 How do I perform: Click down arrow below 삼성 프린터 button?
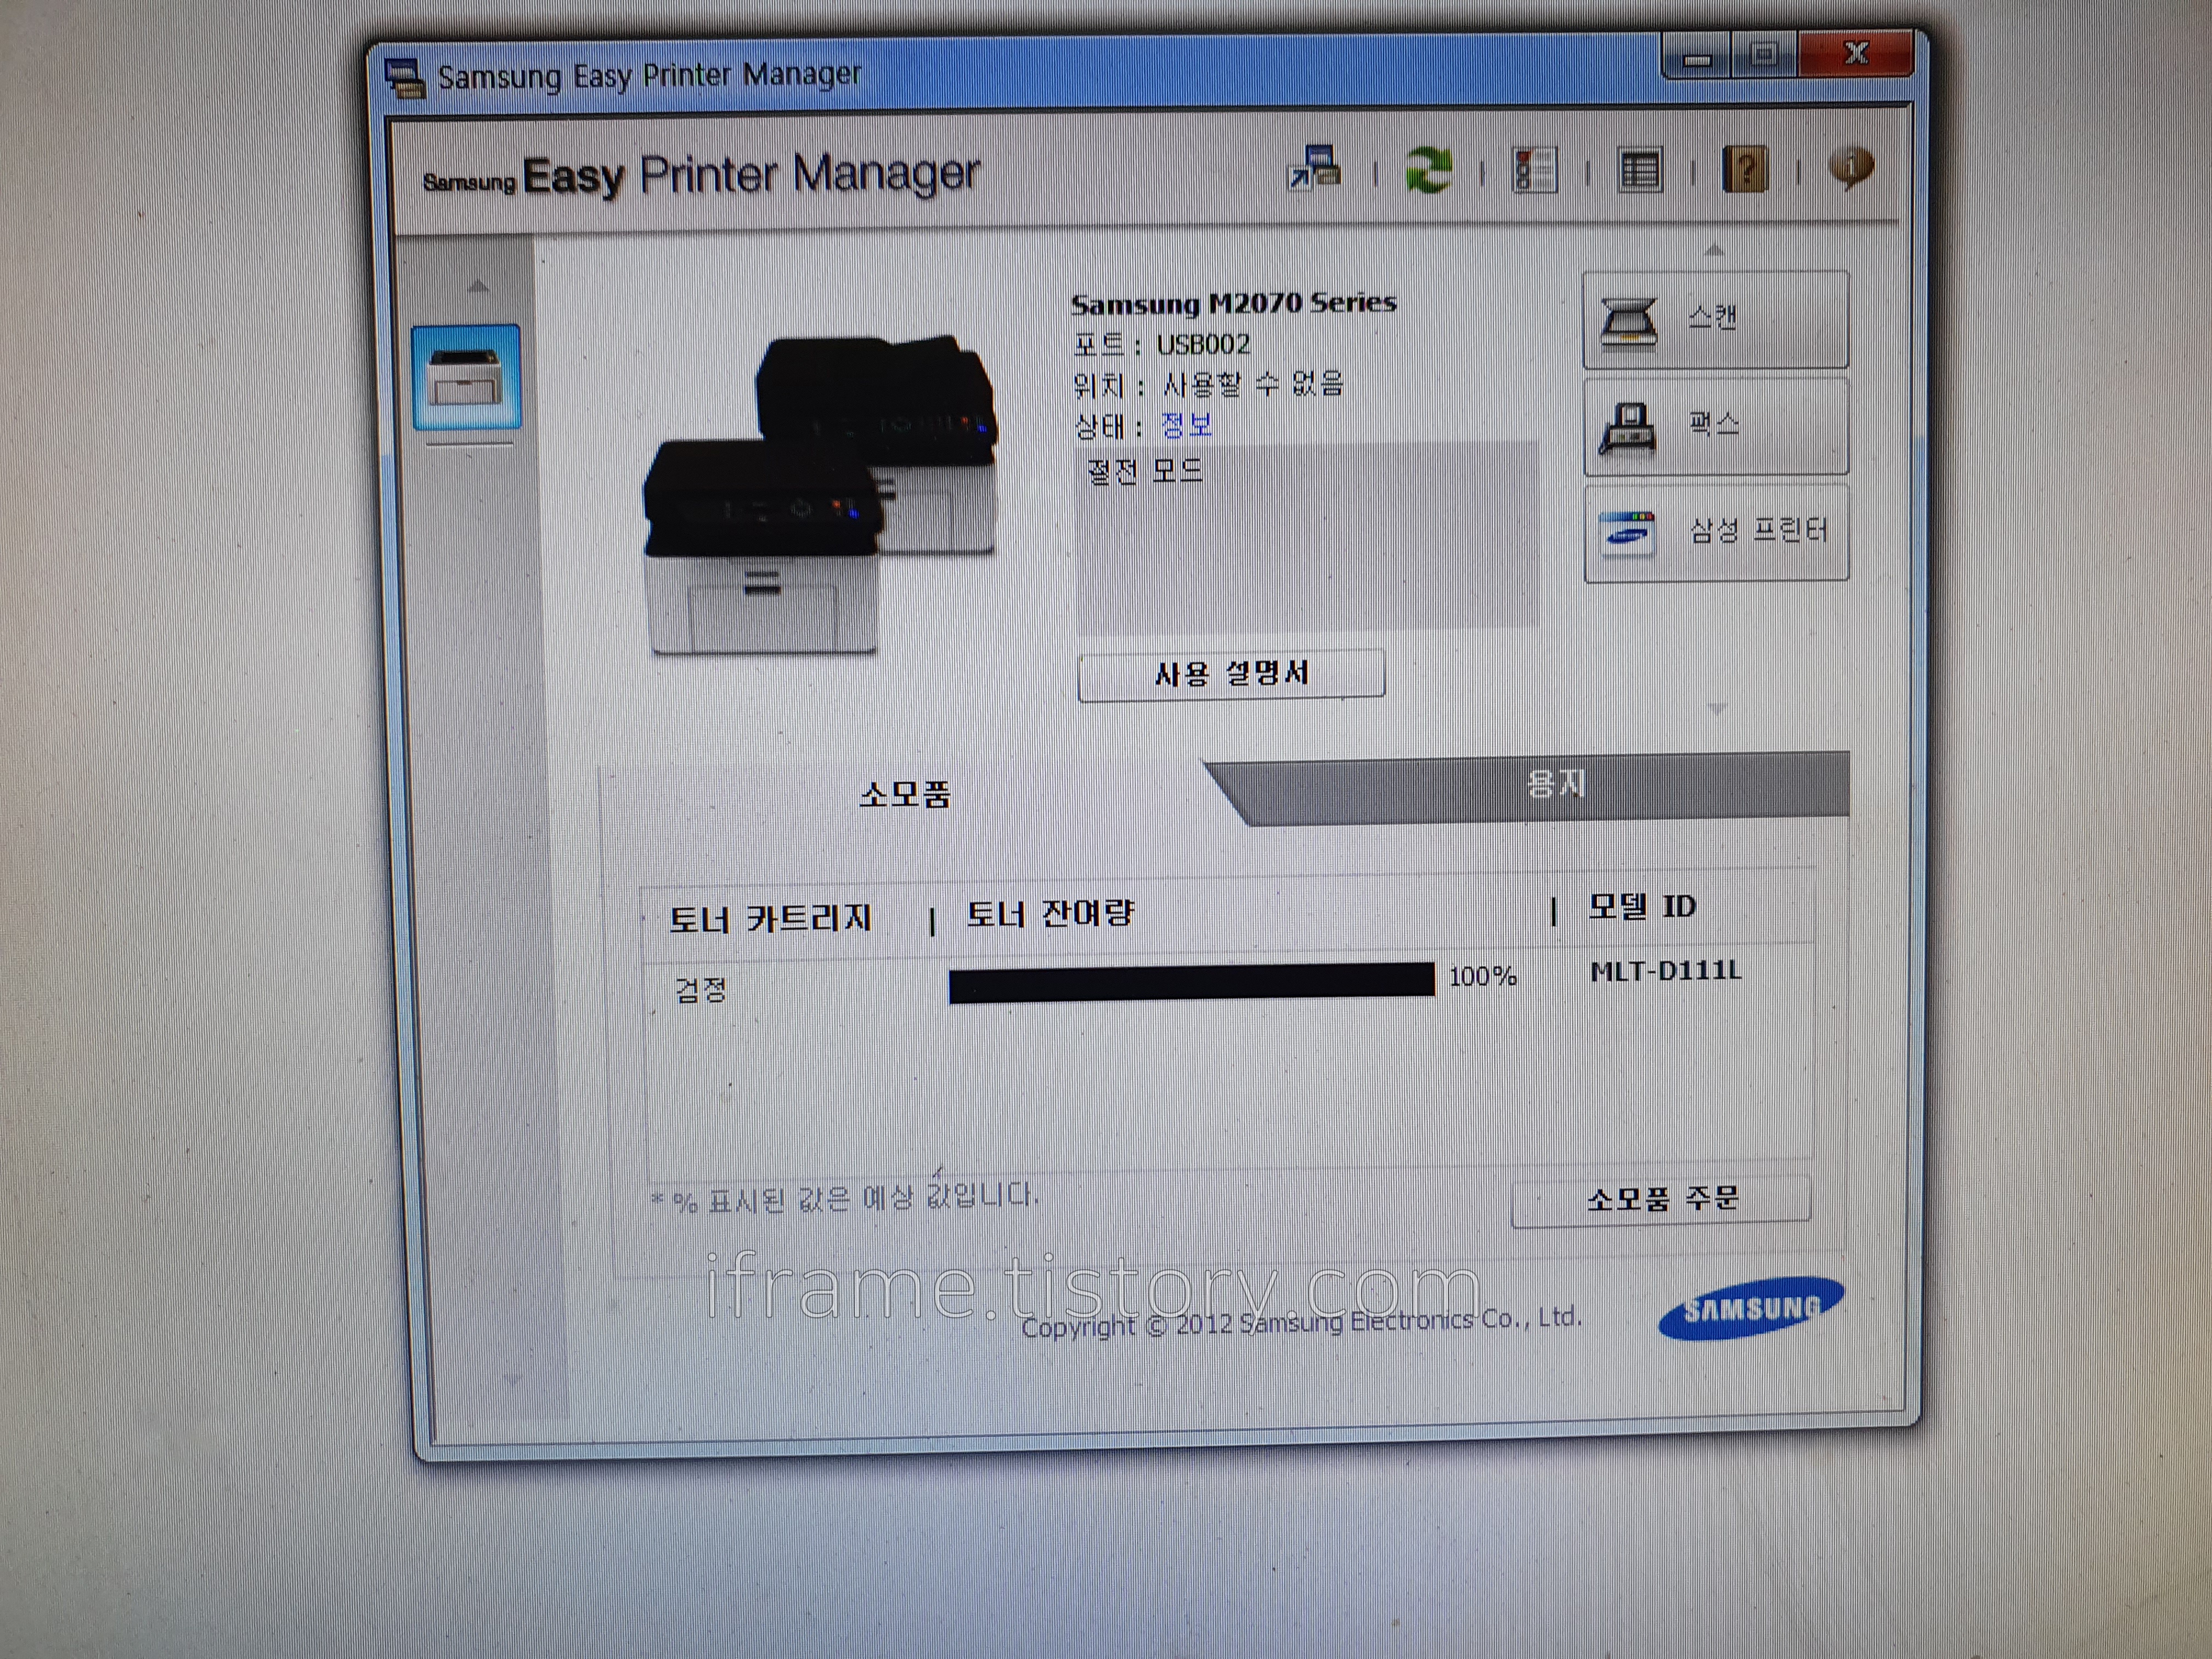[x=1717, y=708]
